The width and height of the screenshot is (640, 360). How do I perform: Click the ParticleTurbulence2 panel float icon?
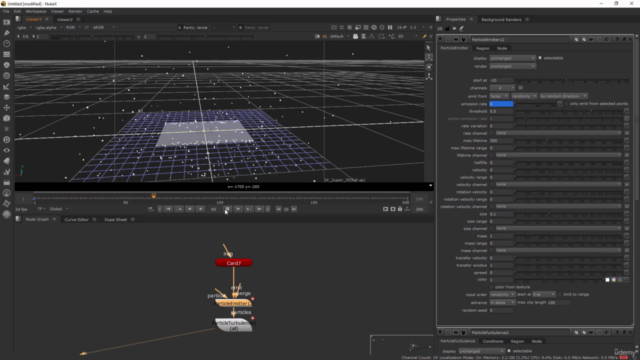624,333
